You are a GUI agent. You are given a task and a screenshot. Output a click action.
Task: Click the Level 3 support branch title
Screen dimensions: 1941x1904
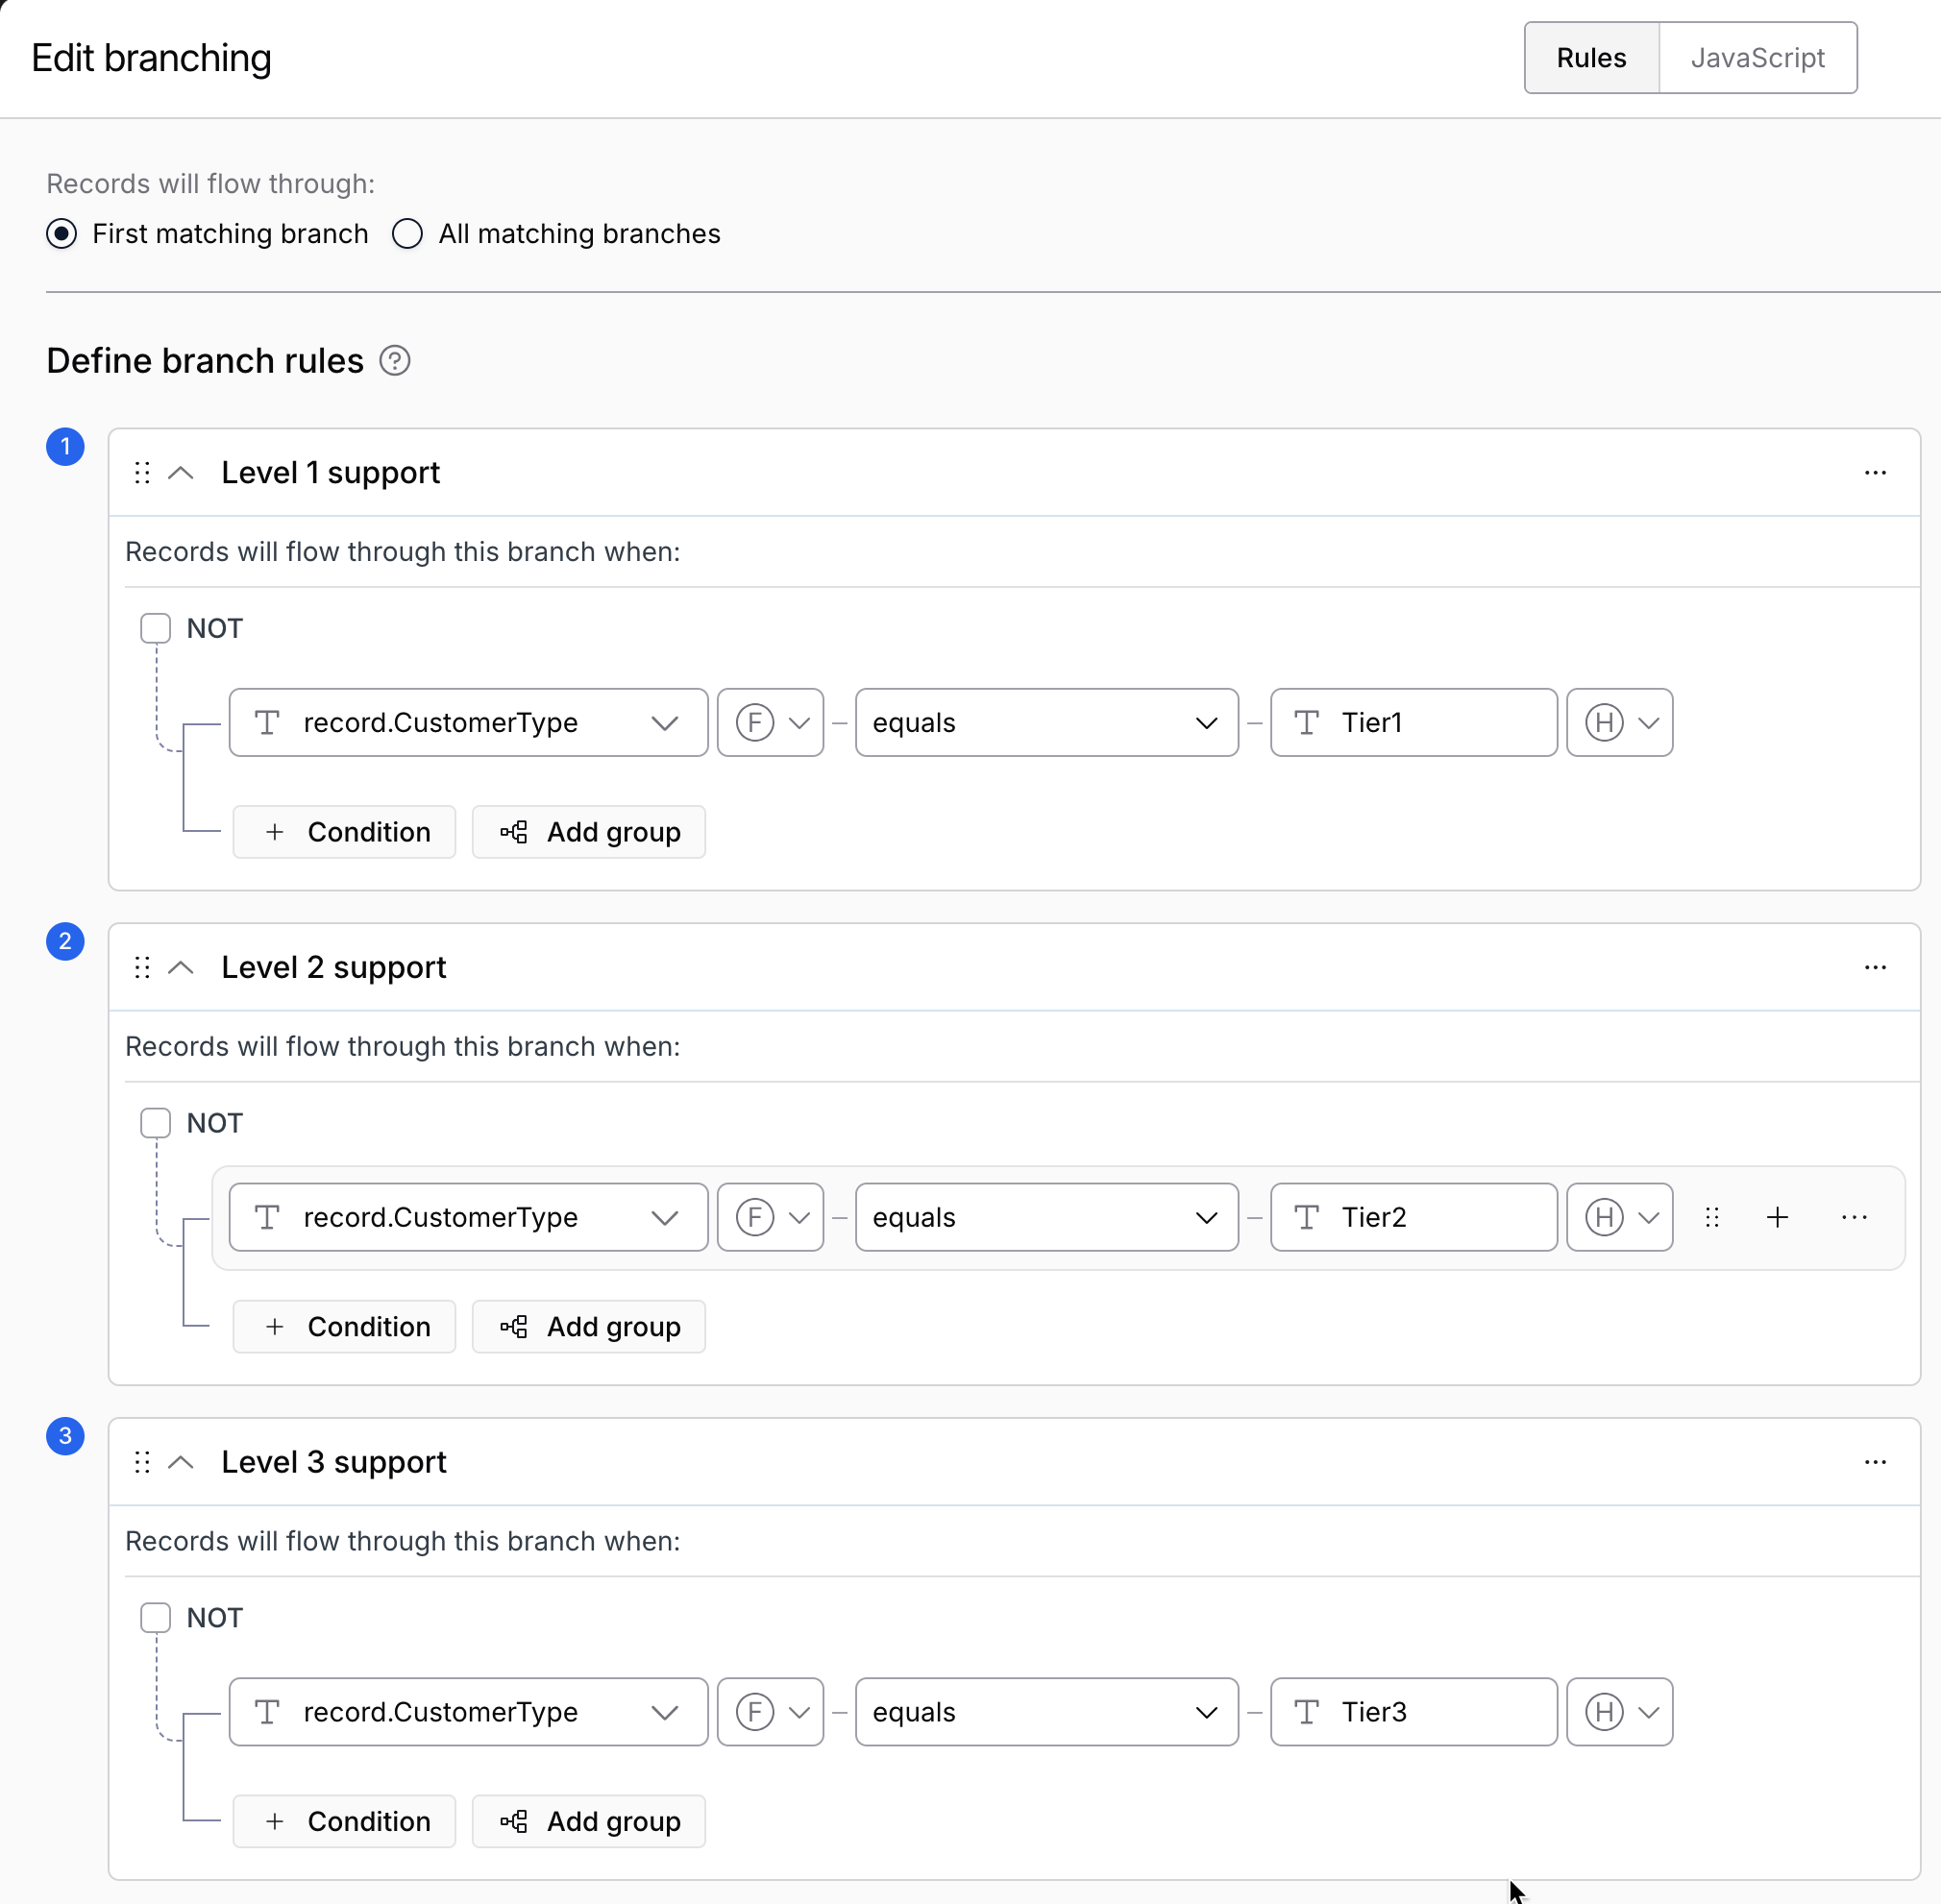tap(333, 1463)
